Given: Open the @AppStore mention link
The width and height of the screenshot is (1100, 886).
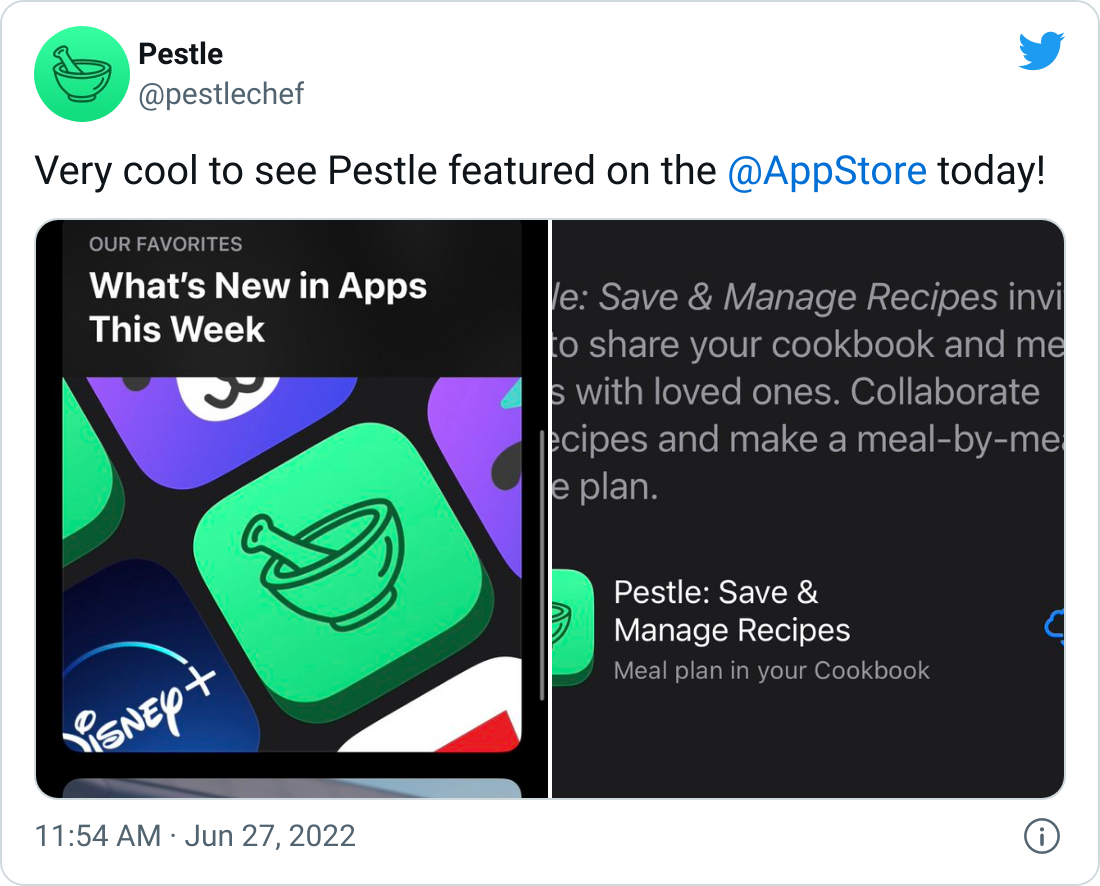Looking at the screenshot, I should [x=826, y=170].
